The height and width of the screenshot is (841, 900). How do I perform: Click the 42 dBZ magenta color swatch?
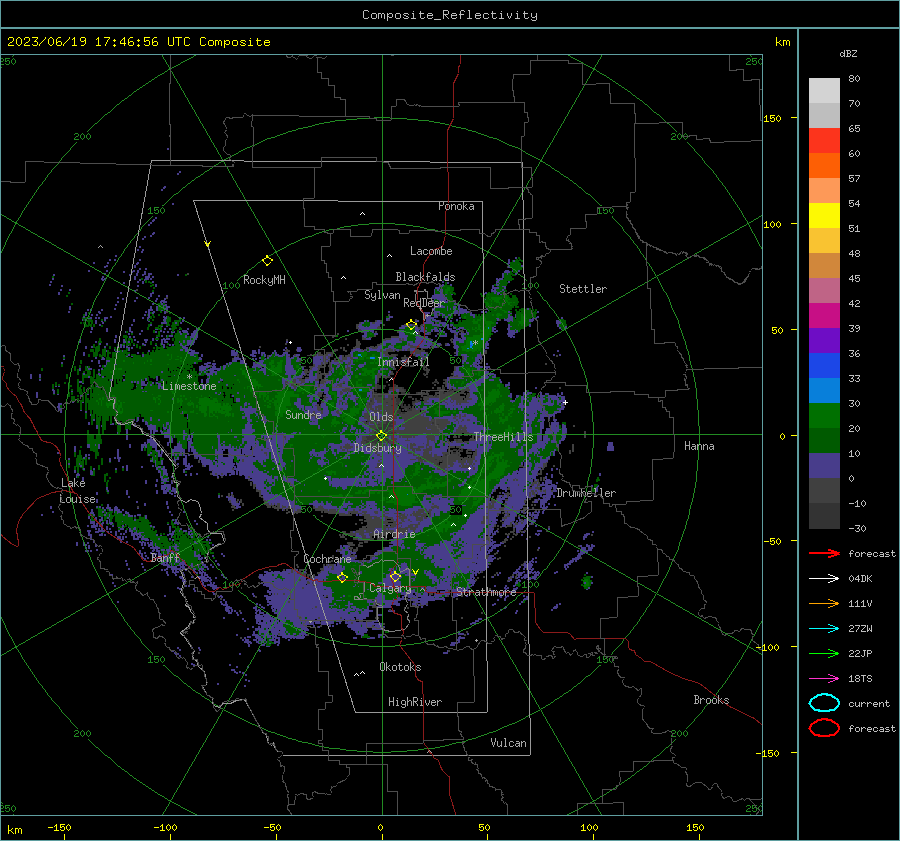click(824, 315)
